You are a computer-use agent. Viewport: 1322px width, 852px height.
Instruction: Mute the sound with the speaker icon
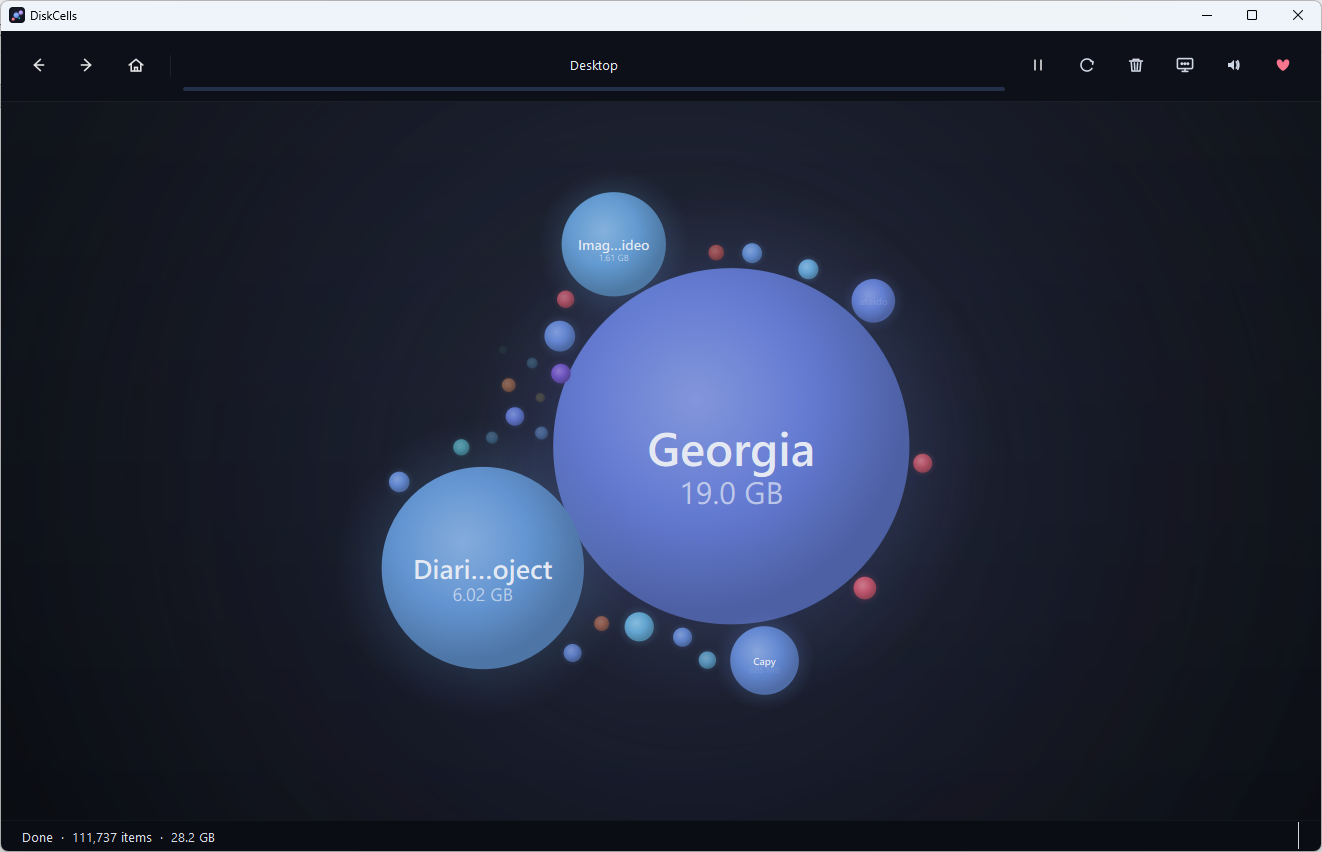1234,65
